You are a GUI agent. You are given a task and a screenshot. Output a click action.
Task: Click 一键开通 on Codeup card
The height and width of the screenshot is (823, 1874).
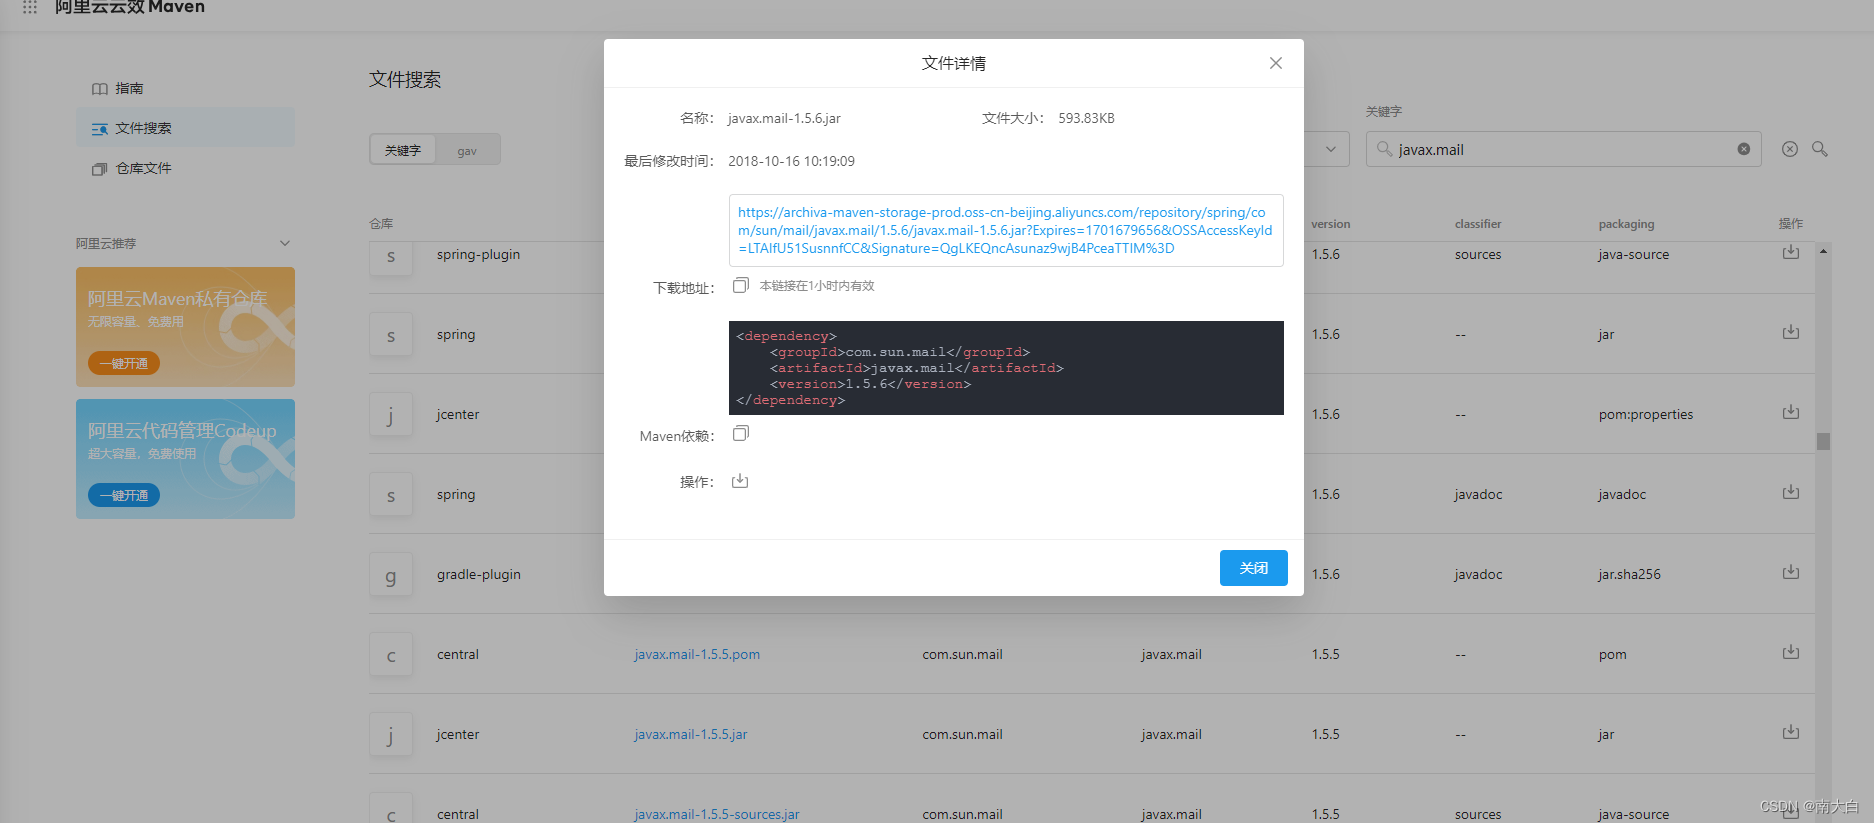(124, 495)
